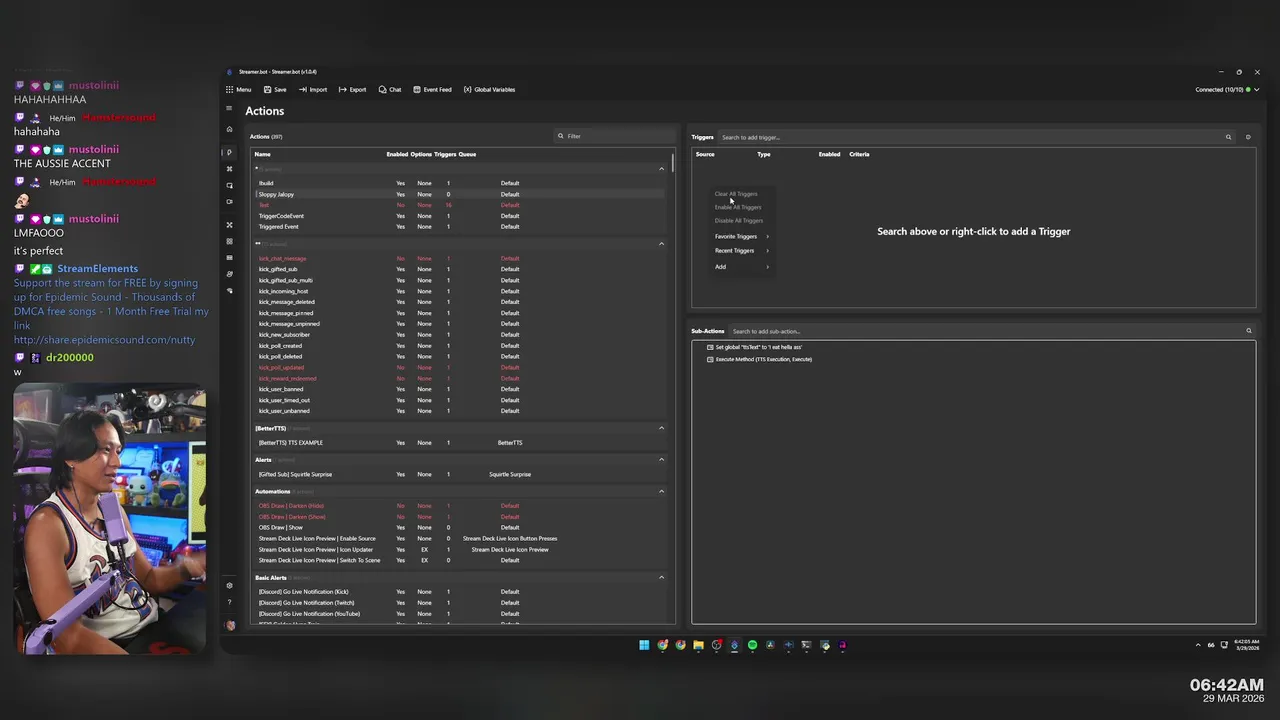Sort actions by the Queue column header

click(x=467, y=154)
